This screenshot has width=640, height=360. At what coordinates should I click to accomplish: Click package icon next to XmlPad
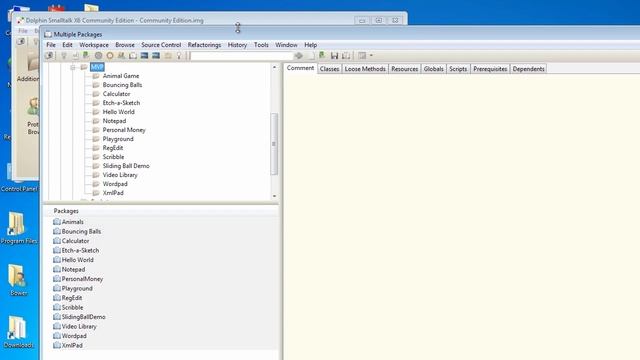[x=57, y=345]
